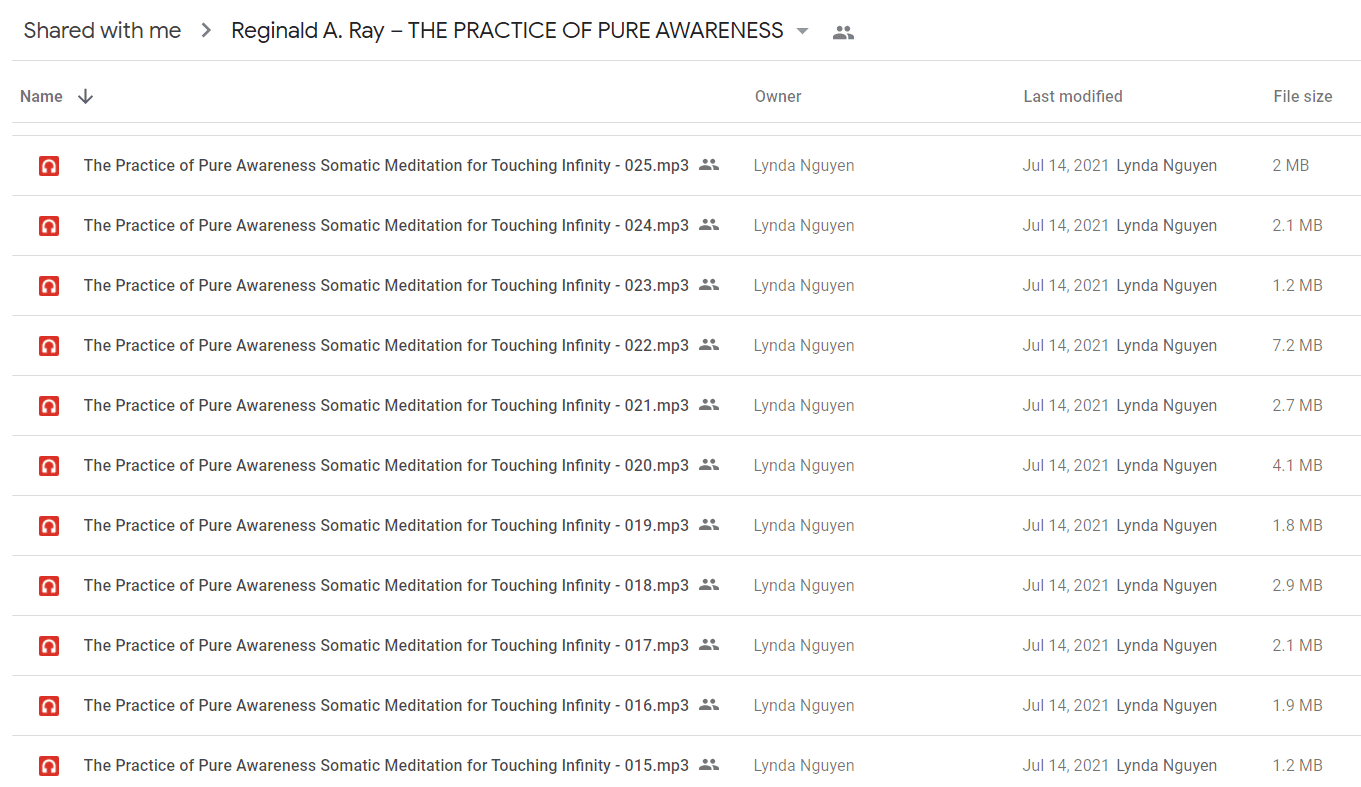The width and height of the screenshot is (1361, 787).
Task: Click the audio icon for file 017.mp3
Action: (x=49, y=646)
